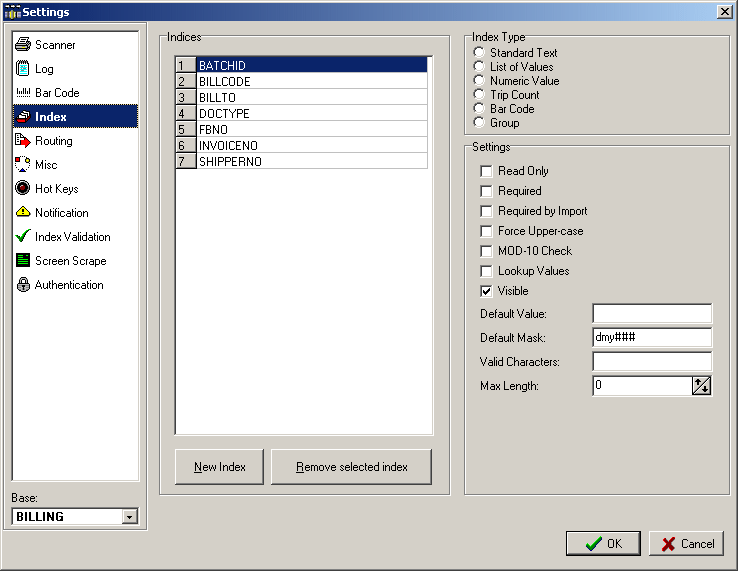Image resolution: width=738 pixels, height=571 pixels.
Task: Switch to the Scanner settings page
Action: coord(75,44)
